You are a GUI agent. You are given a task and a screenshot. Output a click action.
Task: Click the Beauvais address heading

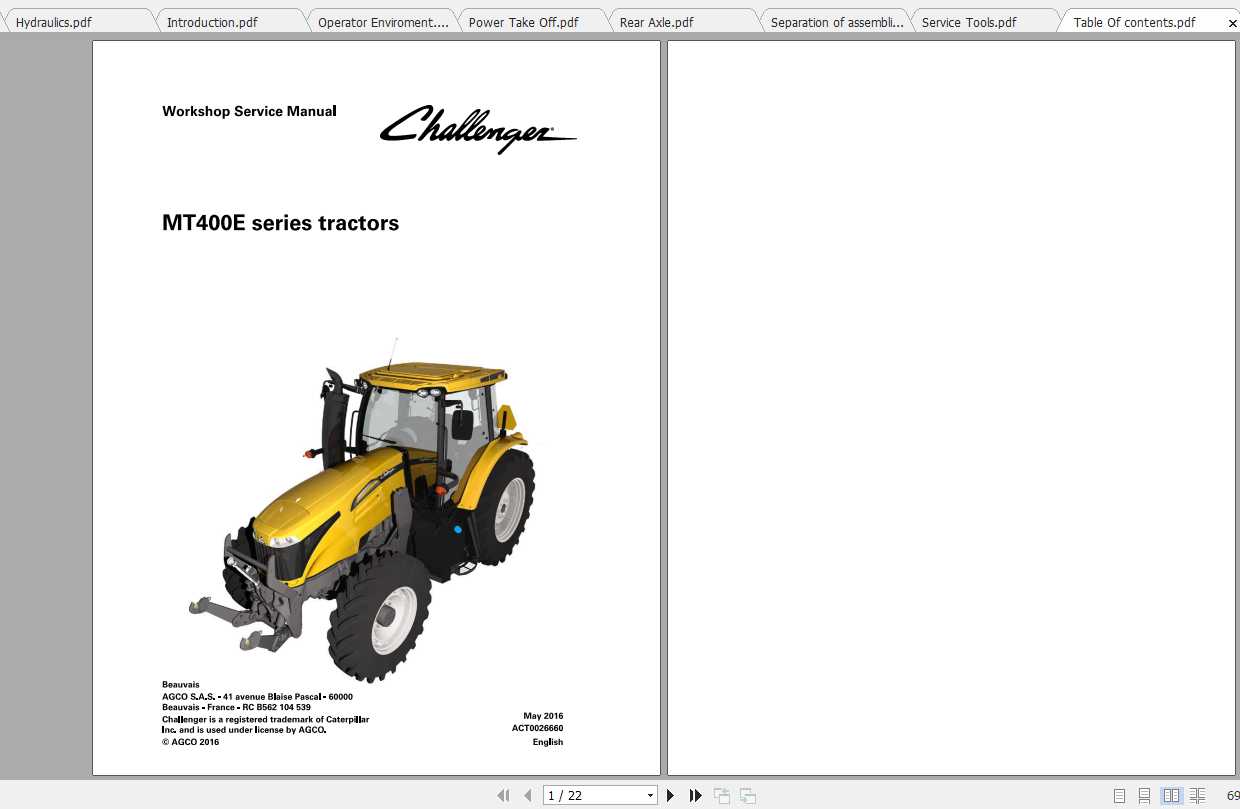tap(180, 685)
